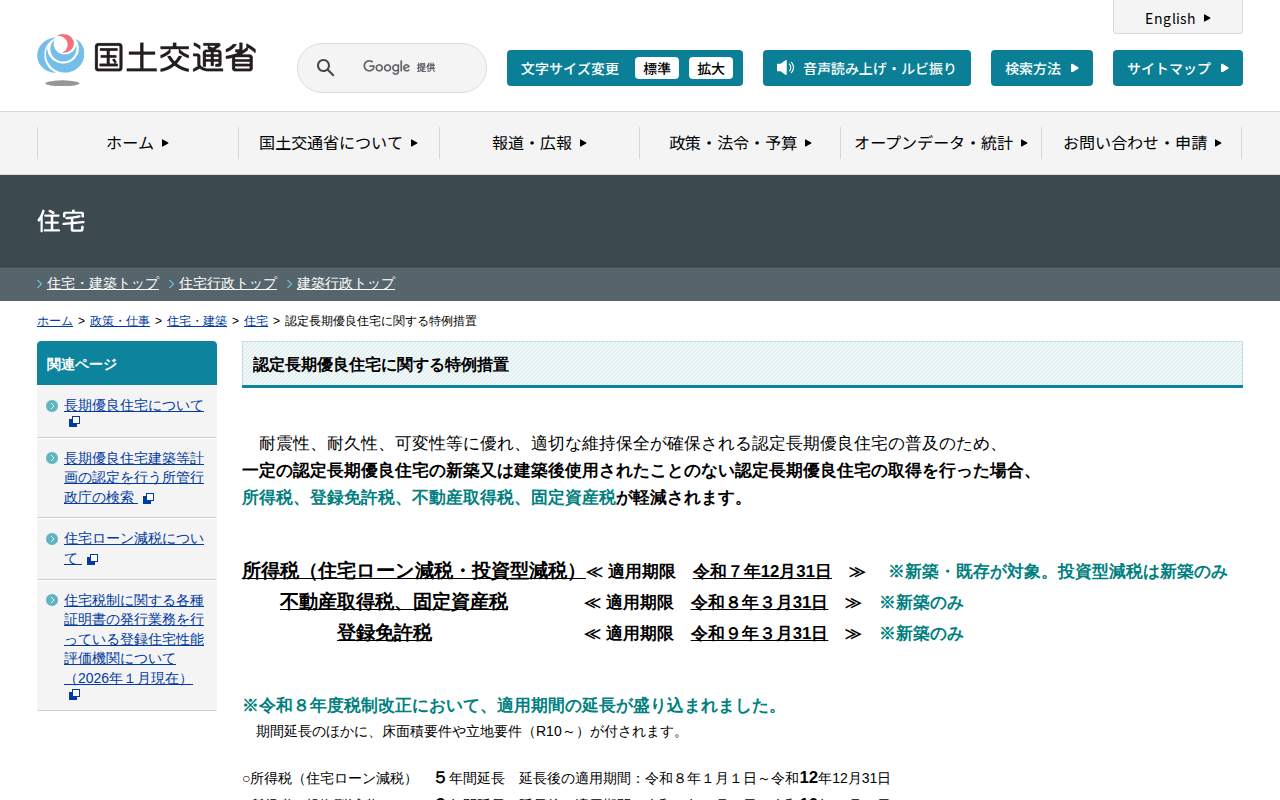Click 登録免許税 underlined text
1280x800 pixels.
tap(384, 633)
